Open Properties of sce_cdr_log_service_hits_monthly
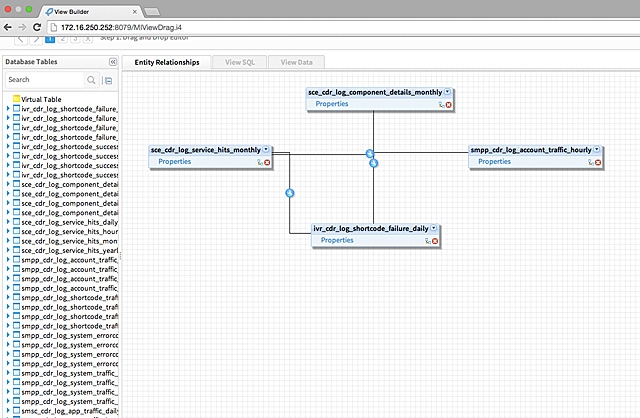Screen dimensions: 640x418 [x=174, y=162]
